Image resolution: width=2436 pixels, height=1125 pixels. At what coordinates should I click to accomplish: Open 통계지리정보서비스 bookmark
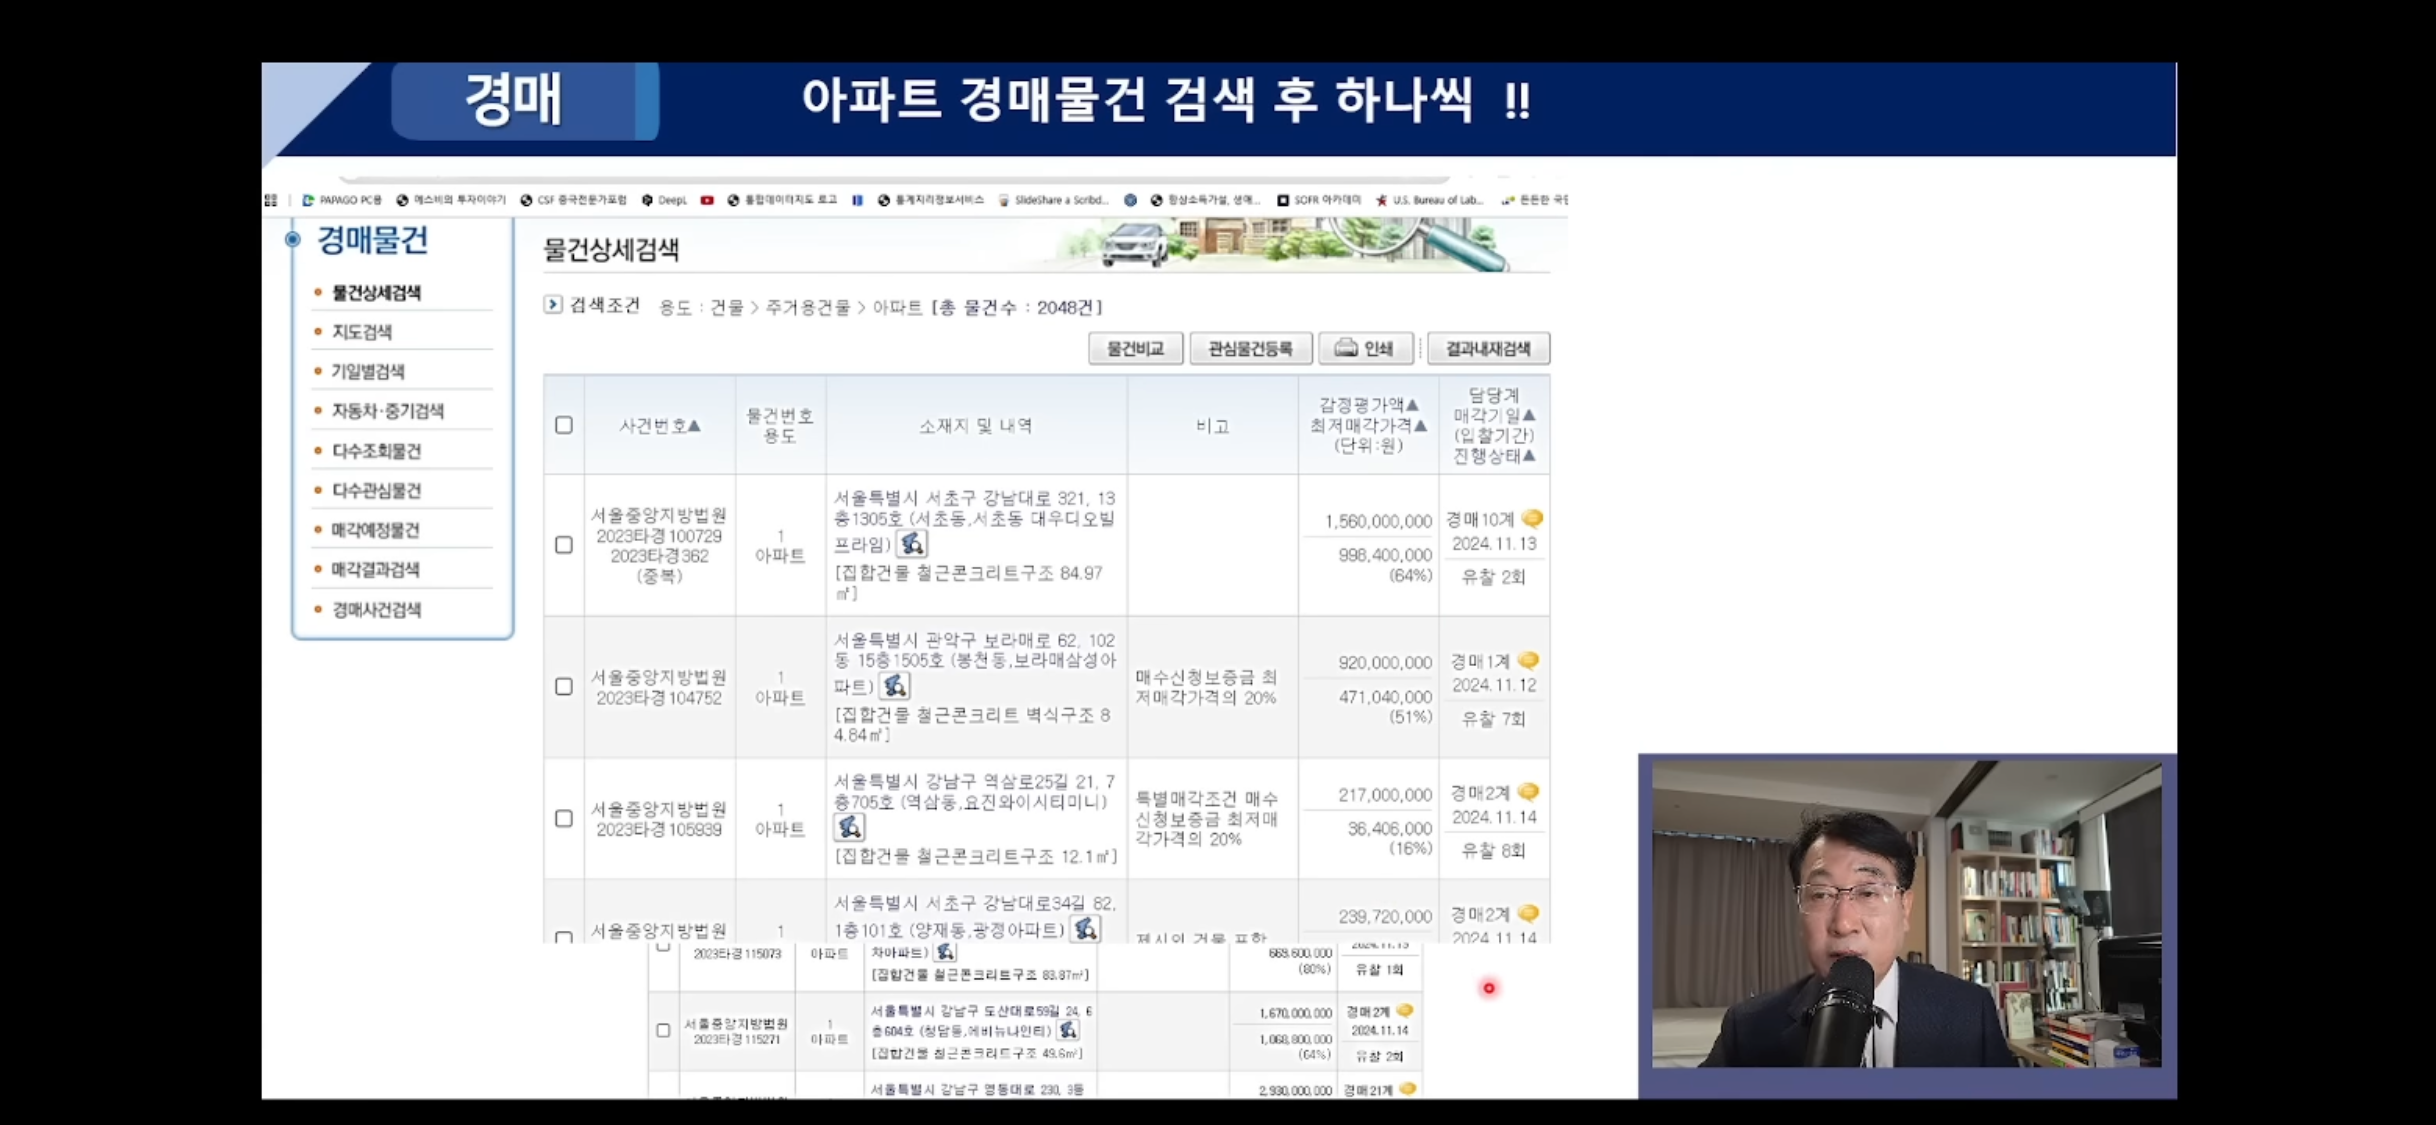click(x=931, y=200)
